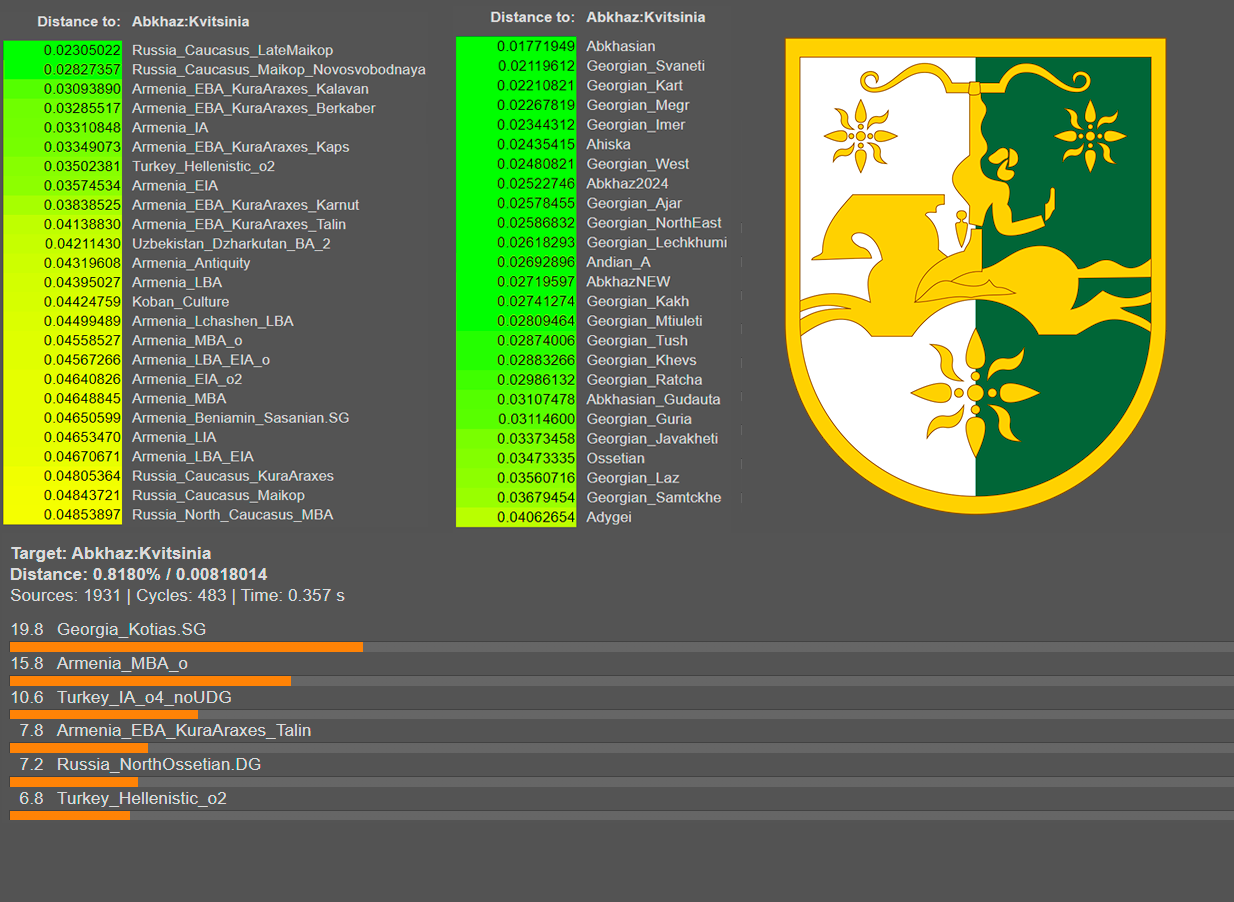
Task: Click the Target: Abkhaz:Kvitsinia heading
Action: coord(111,553)
